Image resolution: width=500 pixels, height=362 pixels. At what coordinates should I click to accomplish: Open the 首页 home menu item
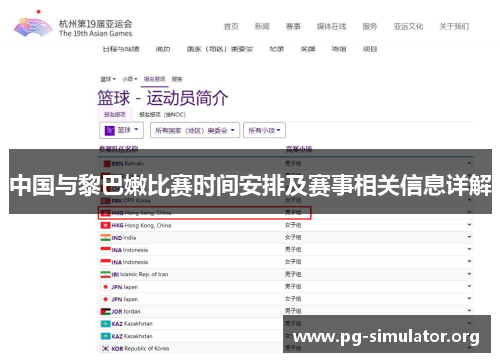coord(231,26)
